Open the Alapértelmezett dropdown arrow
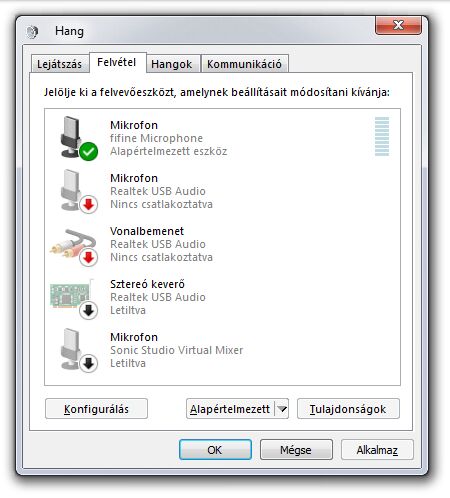Viewport: 450px width, 498px height. click(282, 409)
